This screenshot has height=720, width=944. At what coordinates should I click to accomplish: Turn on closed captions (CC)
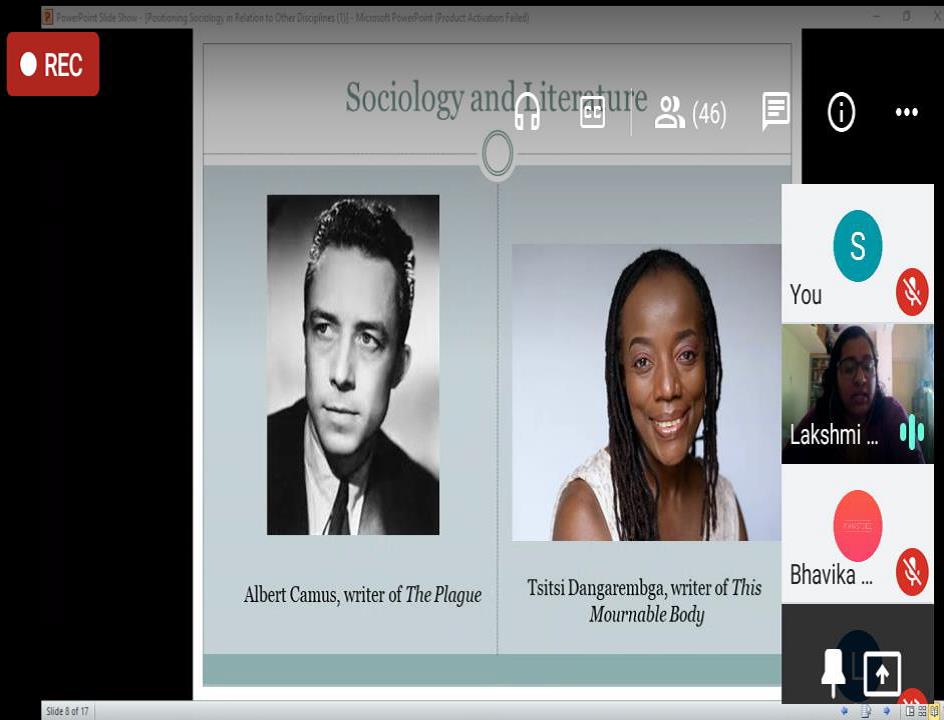coord(593,112)
